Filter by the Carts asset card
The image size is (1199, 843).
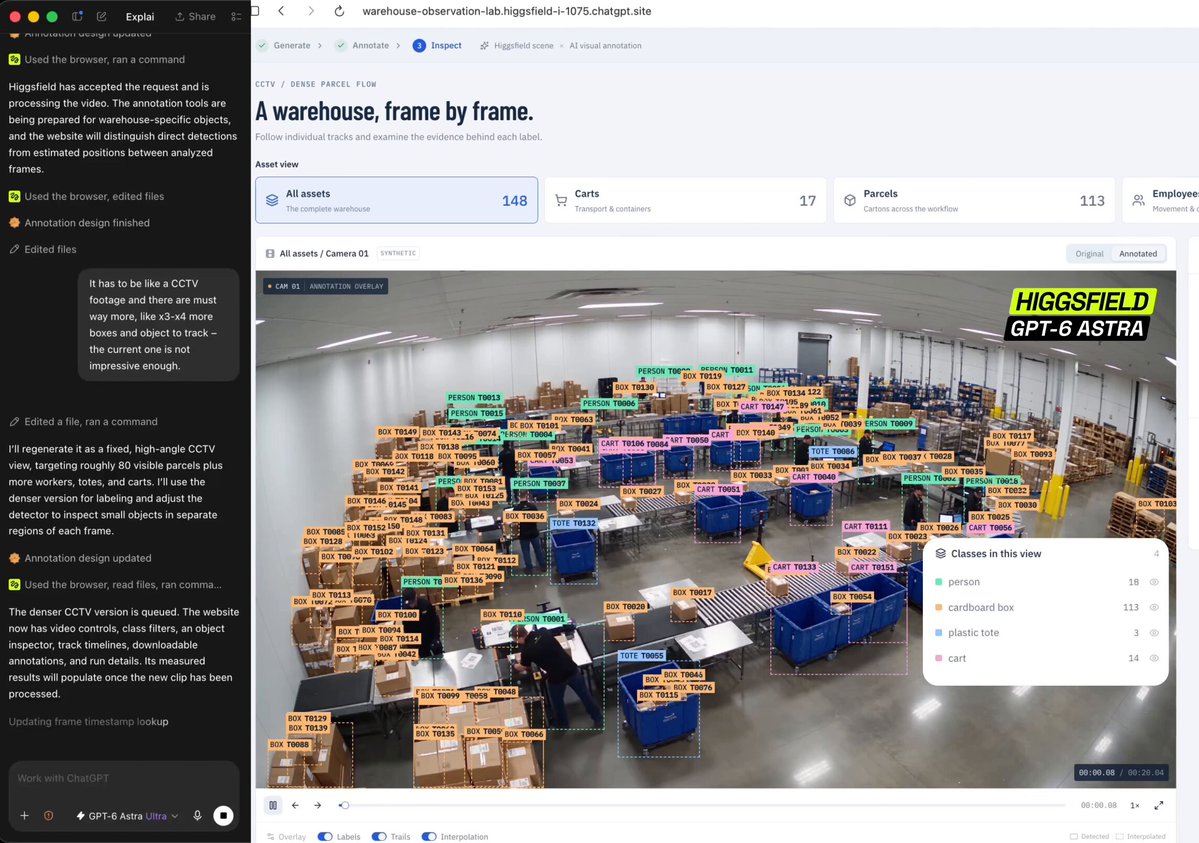[685, 200]
